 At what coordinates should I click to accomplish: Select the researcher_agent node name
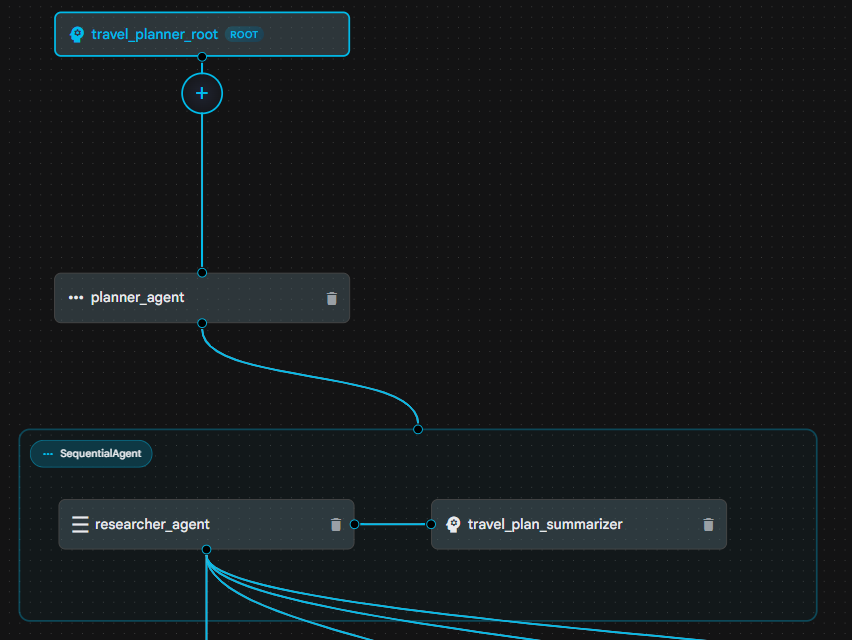[152, 524]
